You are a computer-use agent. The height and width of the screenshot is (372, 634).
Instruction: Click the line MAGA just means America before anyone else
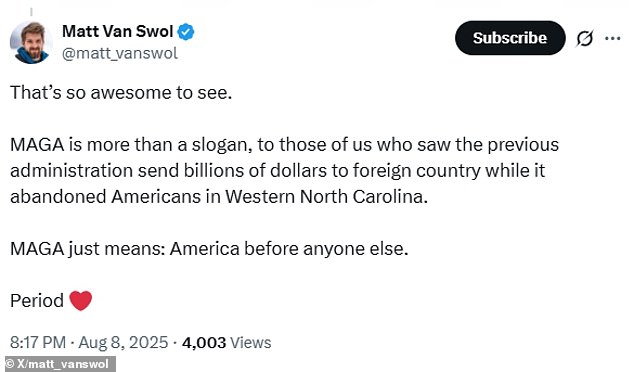[x=209, y=249]
